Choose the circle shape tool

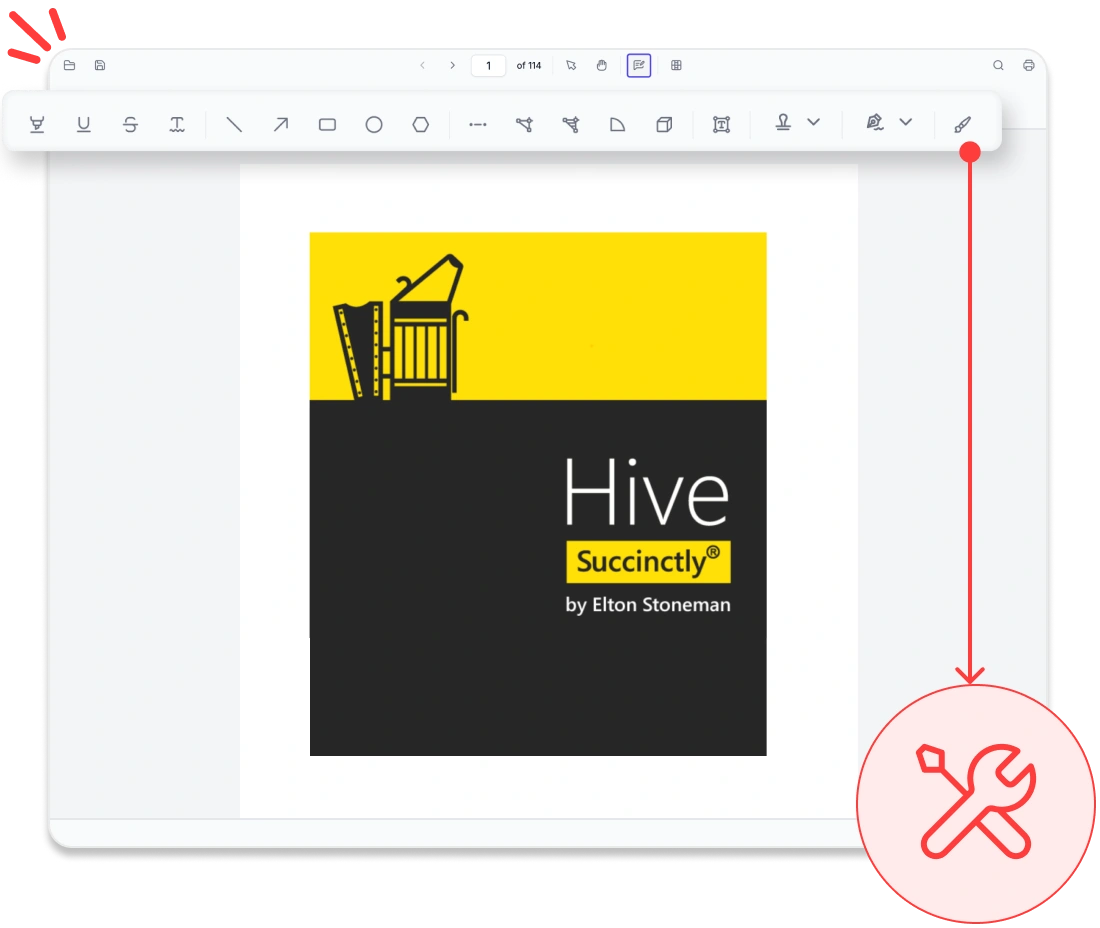[374, 125]
